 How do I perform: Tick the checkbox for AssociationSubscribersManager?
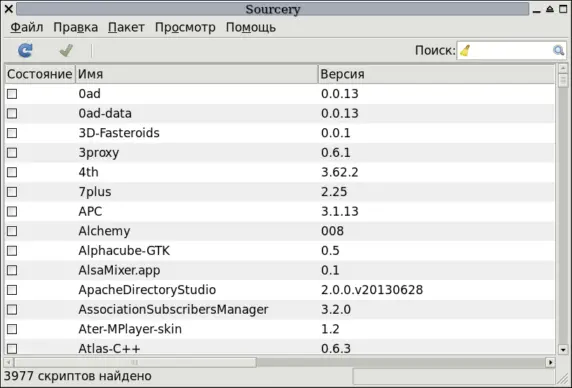pos(12,310)
